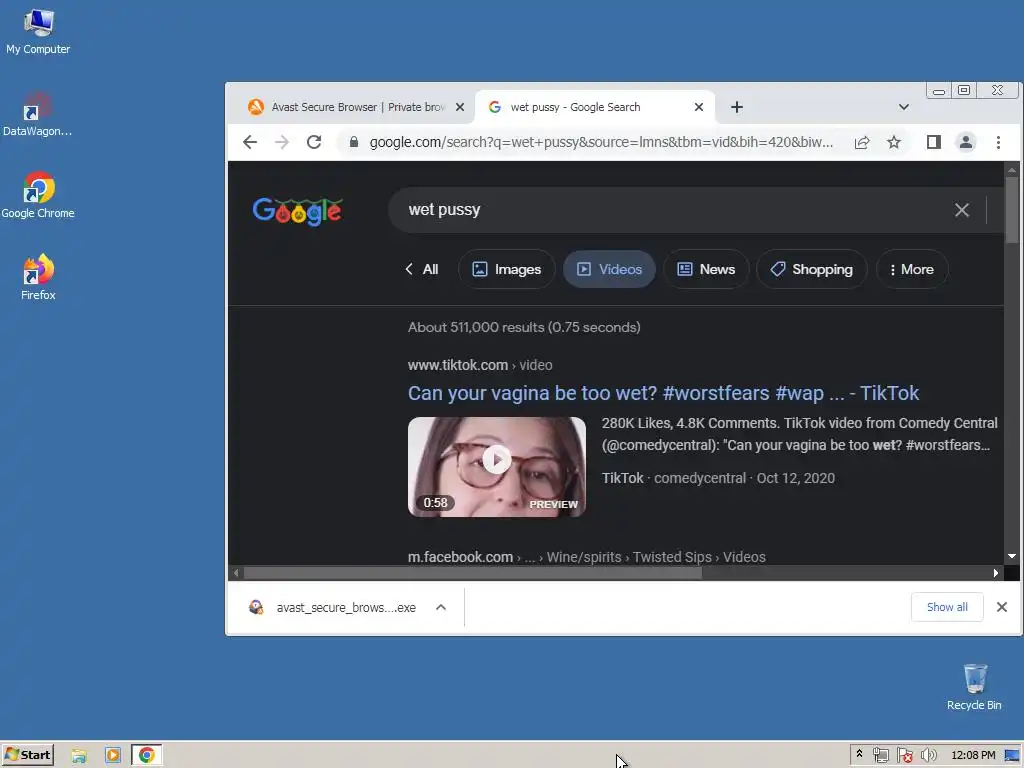
Task: Switch to Shopping results filter
Action: pyautogui.click(x=812, y=269)
